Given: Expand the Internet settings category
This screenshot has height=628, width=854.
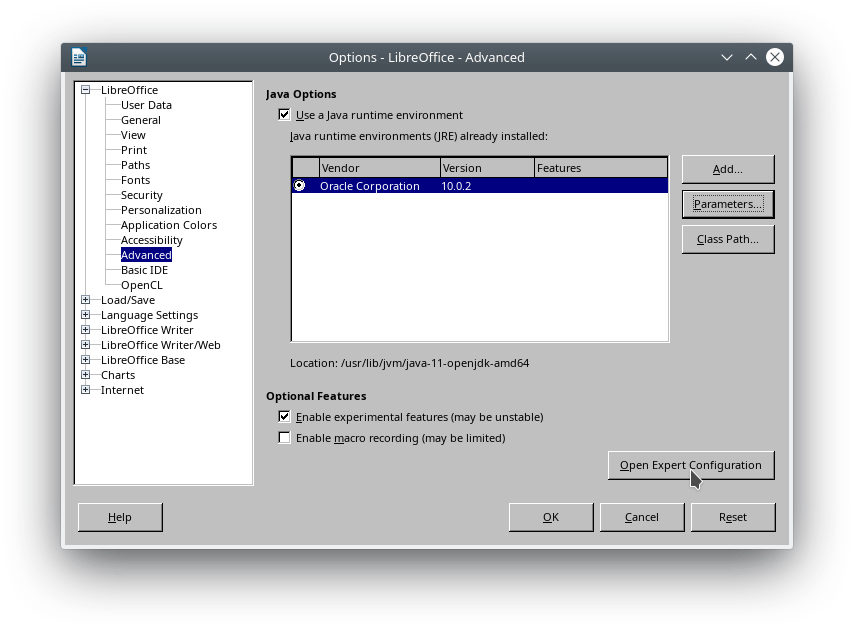Looking at the screenshot, I should (x=86, y=390).
